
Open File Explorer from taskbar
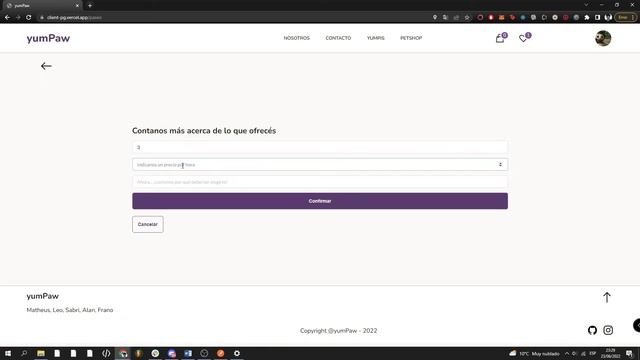[41, 353]
